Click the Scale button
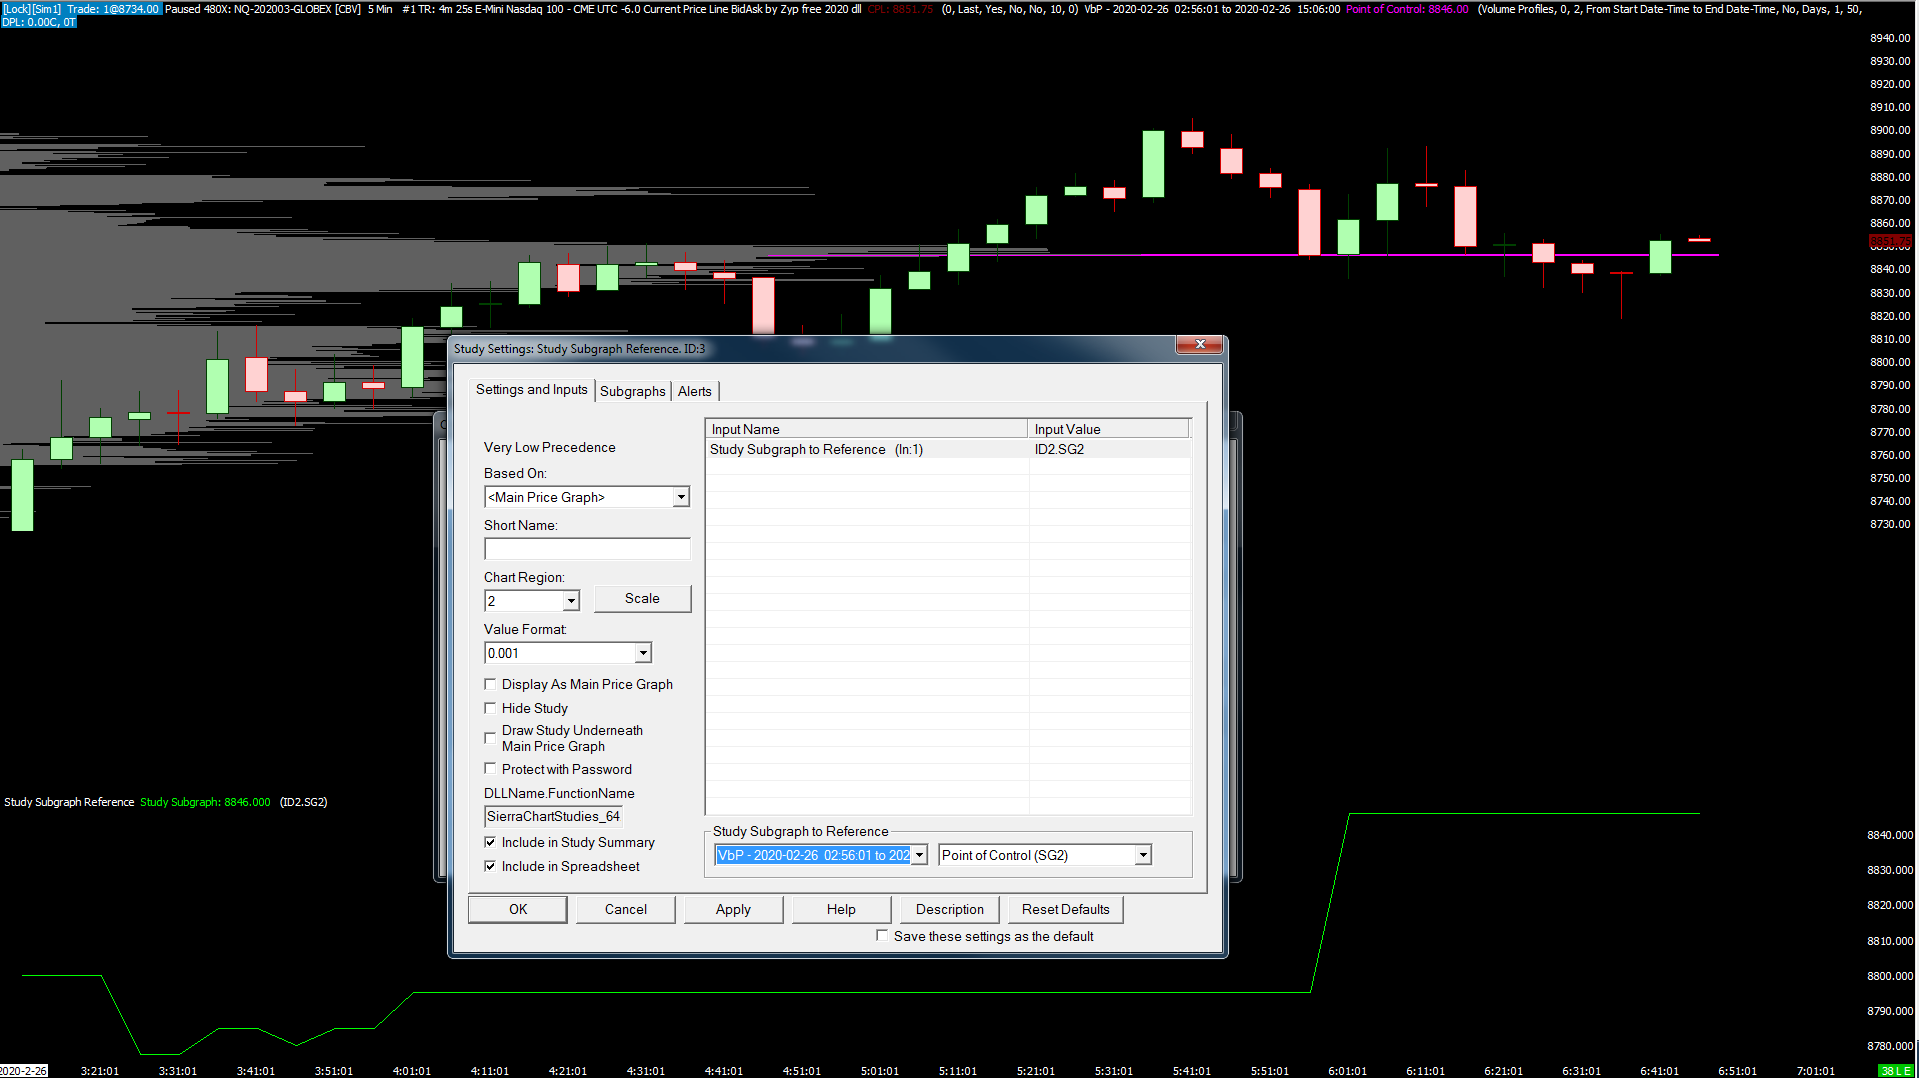Screen dimensions: 1919x1078 (642, 598)
